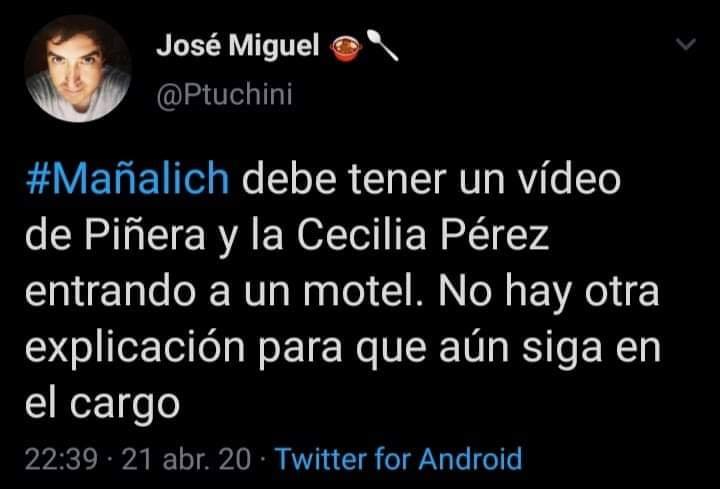Visit the @Ptuchini handle profile
720x489 pixels.
(x=225, y=95)
